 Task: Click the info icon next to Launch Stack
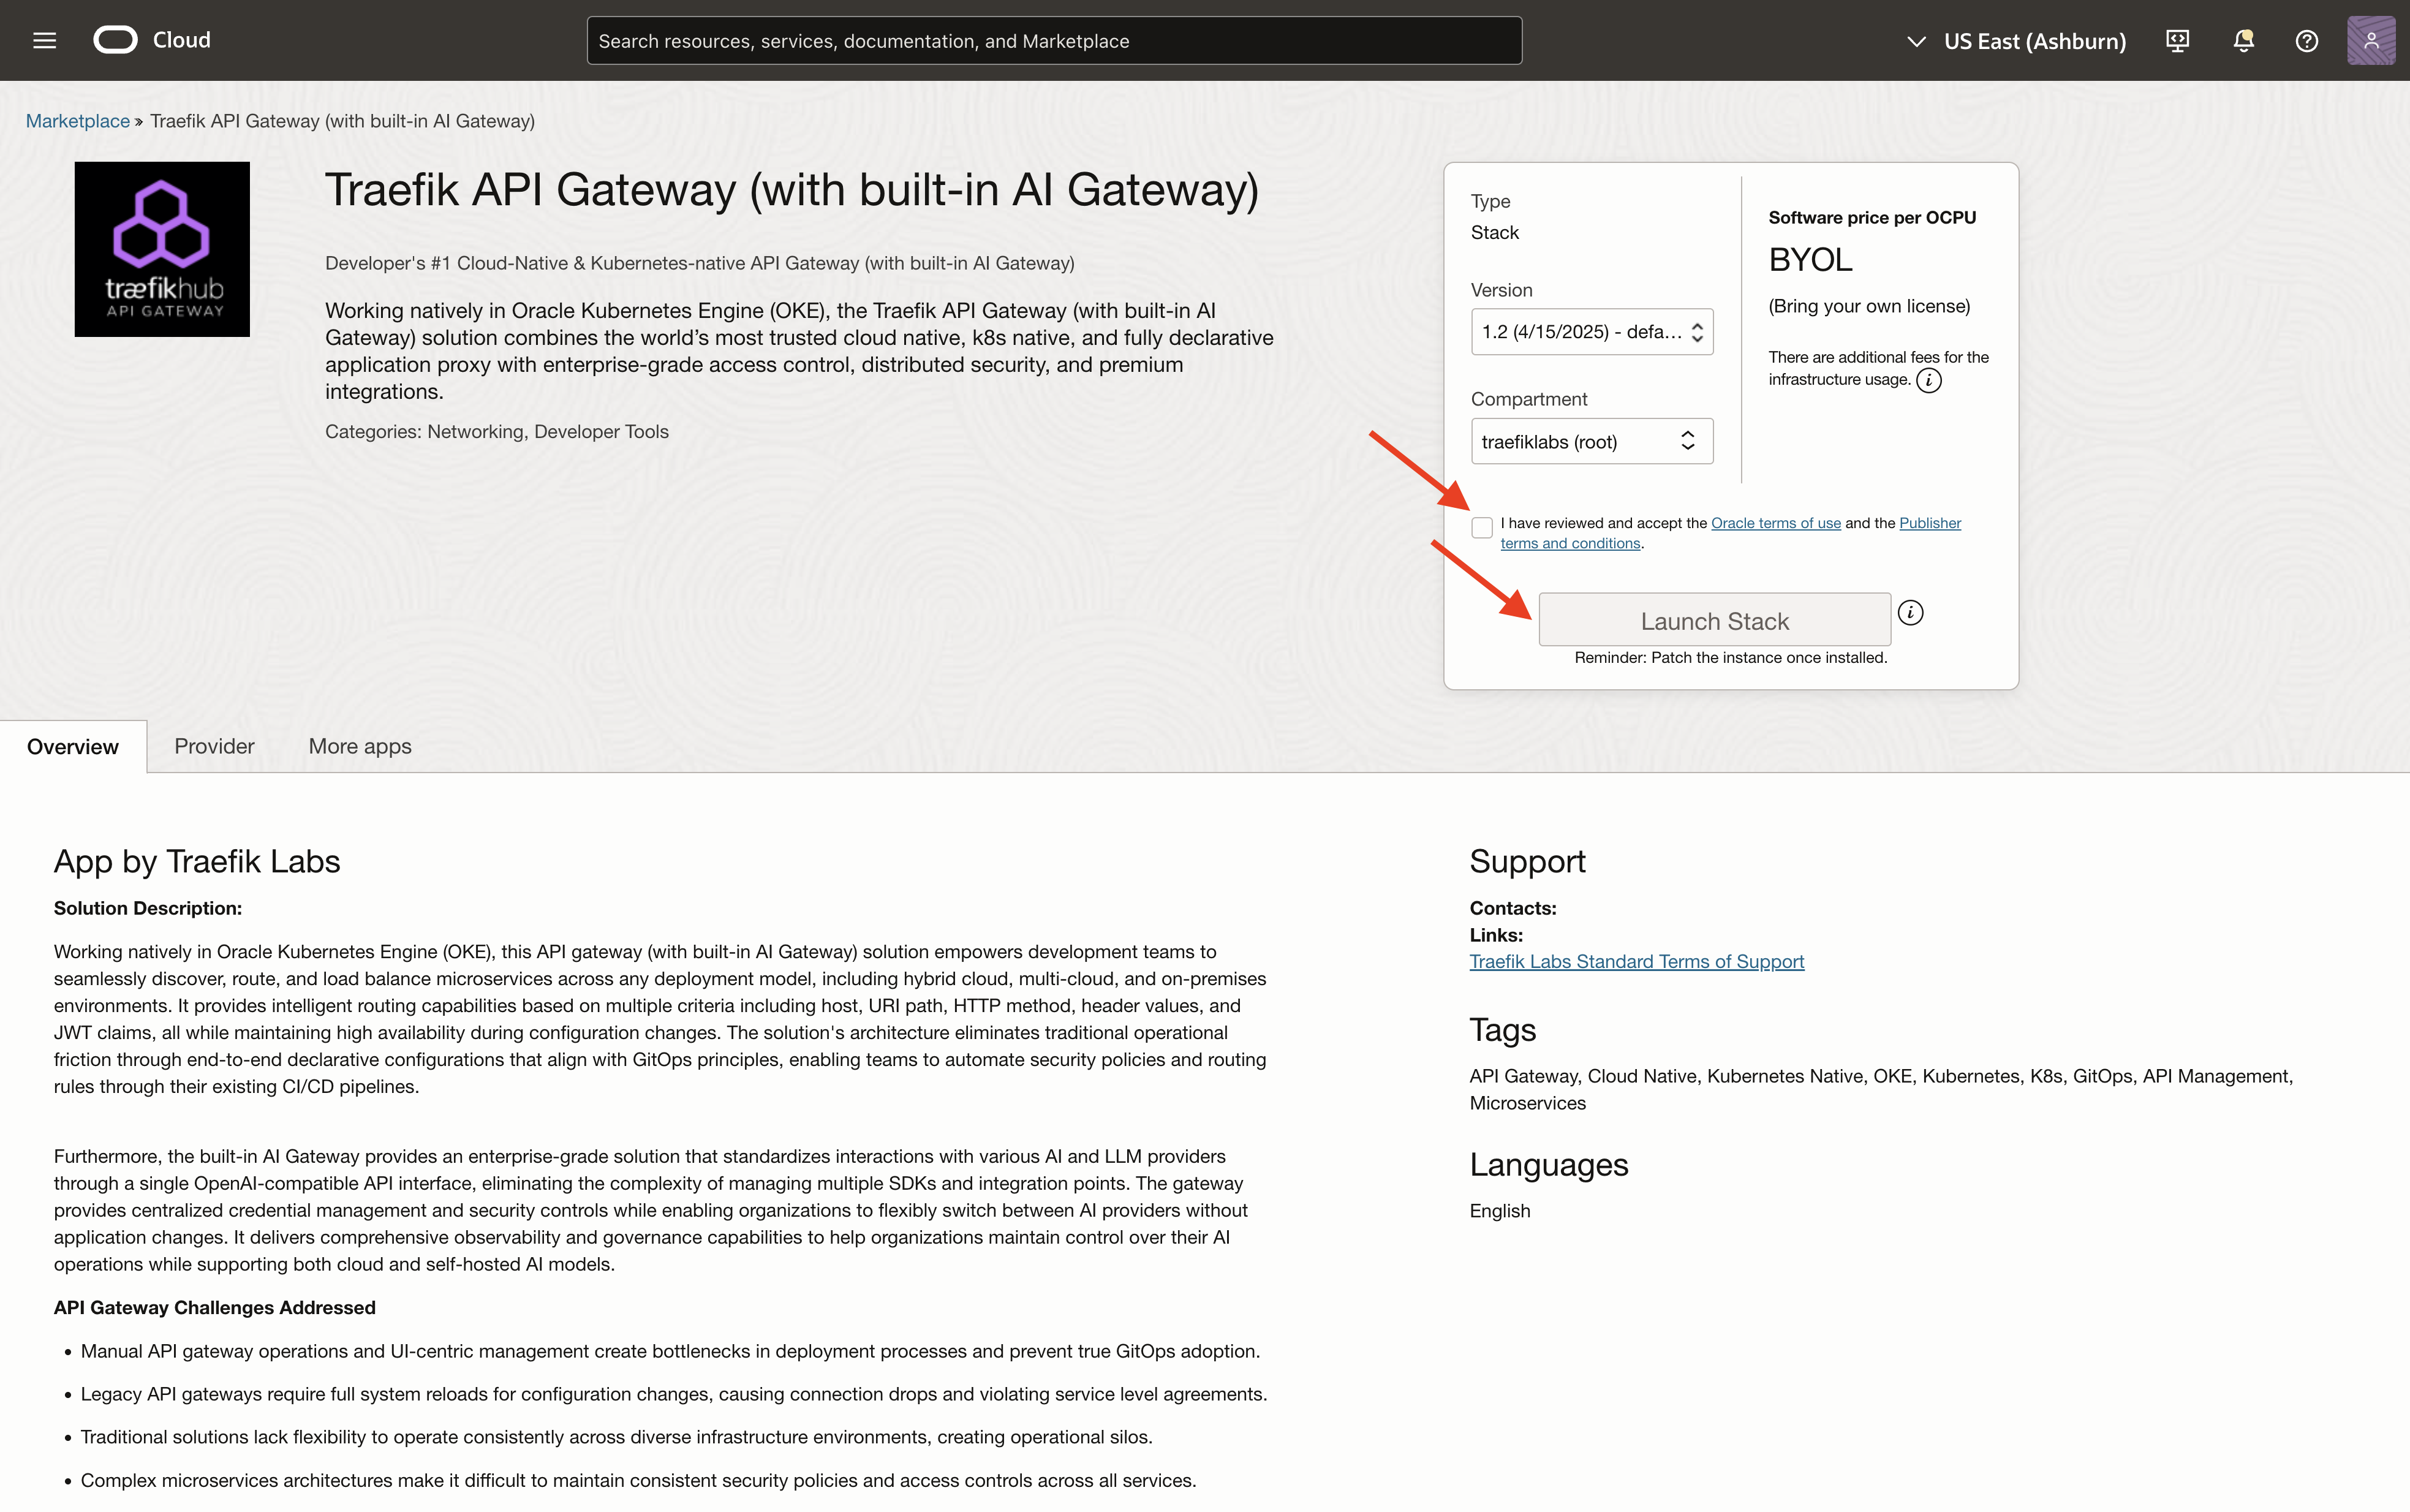coord(1910,613)
